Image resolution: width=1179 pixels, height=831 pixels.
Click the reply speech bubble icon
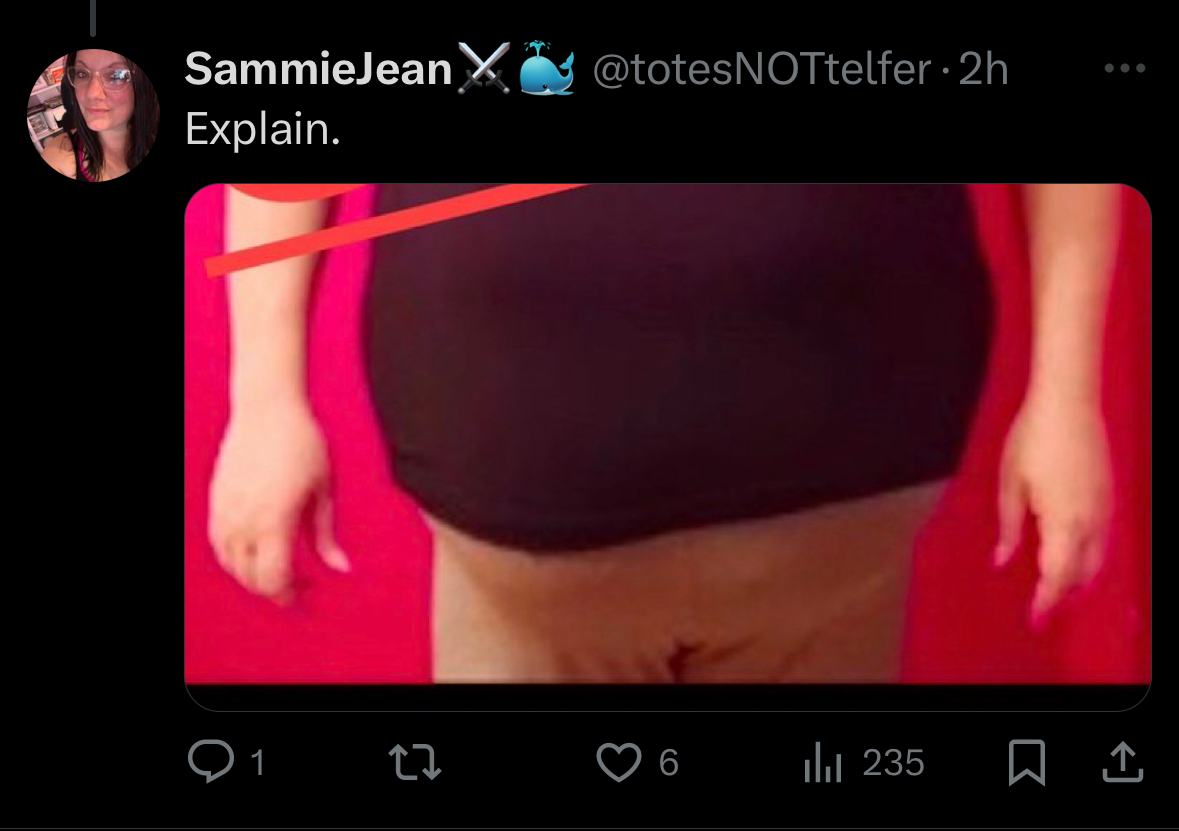(x=211, y=761)
